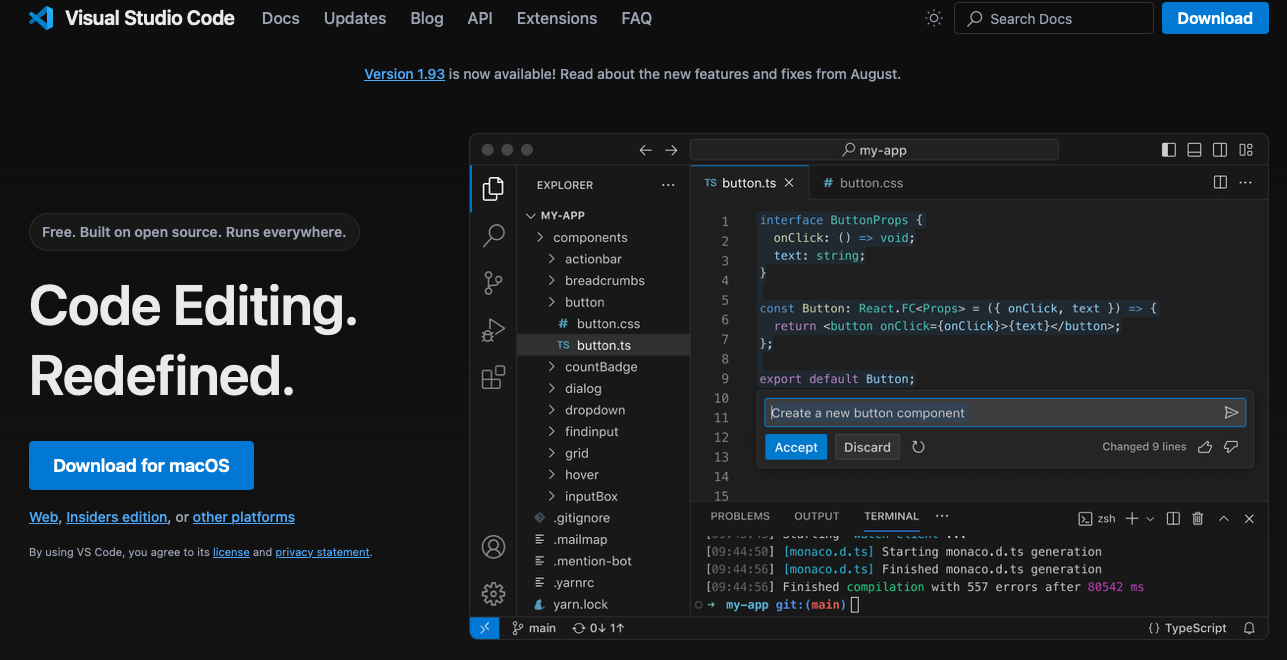Open Run and Debug view icon
Screen dimensions: 1287x660
(493, 330)
